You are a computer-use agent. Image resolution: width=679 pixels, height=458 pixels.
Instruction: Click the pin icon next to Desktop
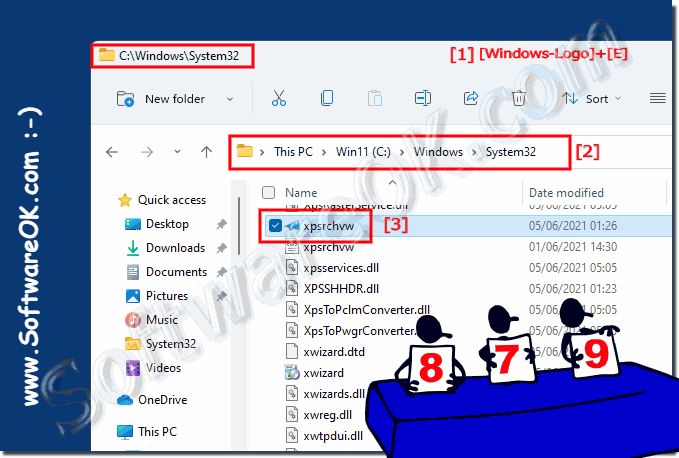coord(221,224)
